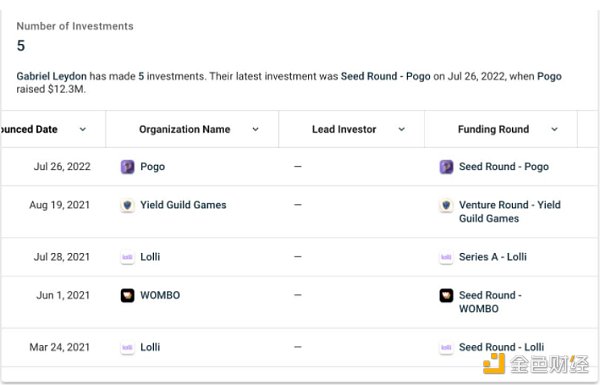The height and width of the screenshot is (385, 600).
Task: Open Gabriel Leydon link in summary text
Action: 51,76
